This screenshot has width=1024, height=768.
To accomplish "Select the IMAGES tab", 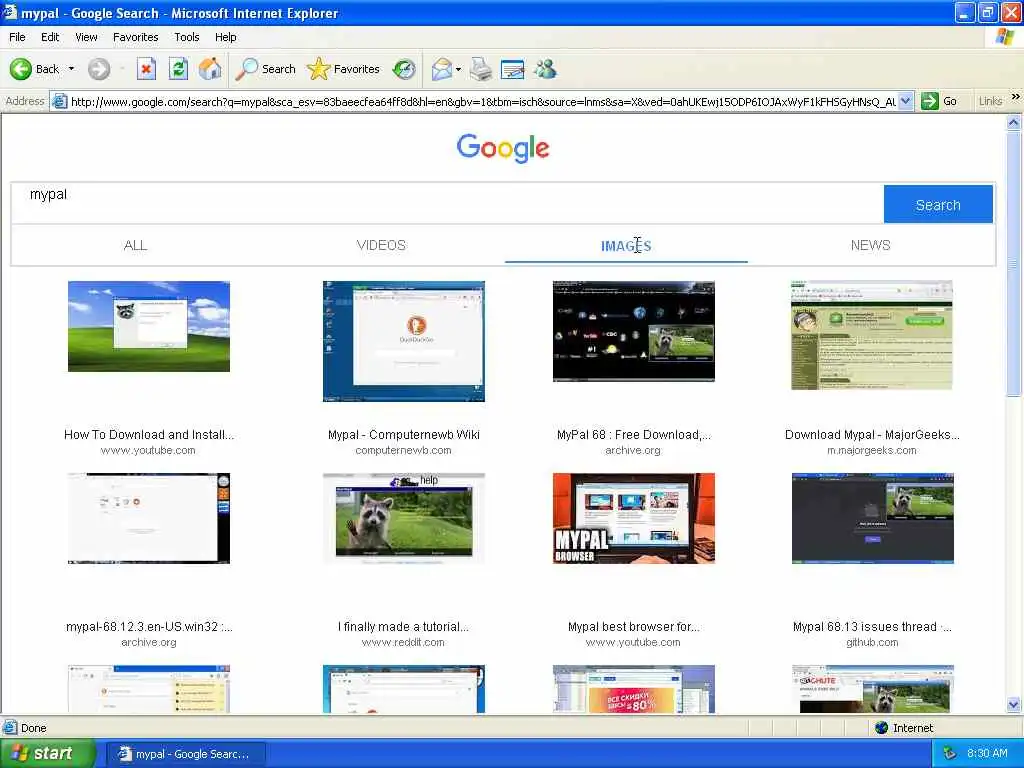I will pyautogui.click(x=626, y=246).
